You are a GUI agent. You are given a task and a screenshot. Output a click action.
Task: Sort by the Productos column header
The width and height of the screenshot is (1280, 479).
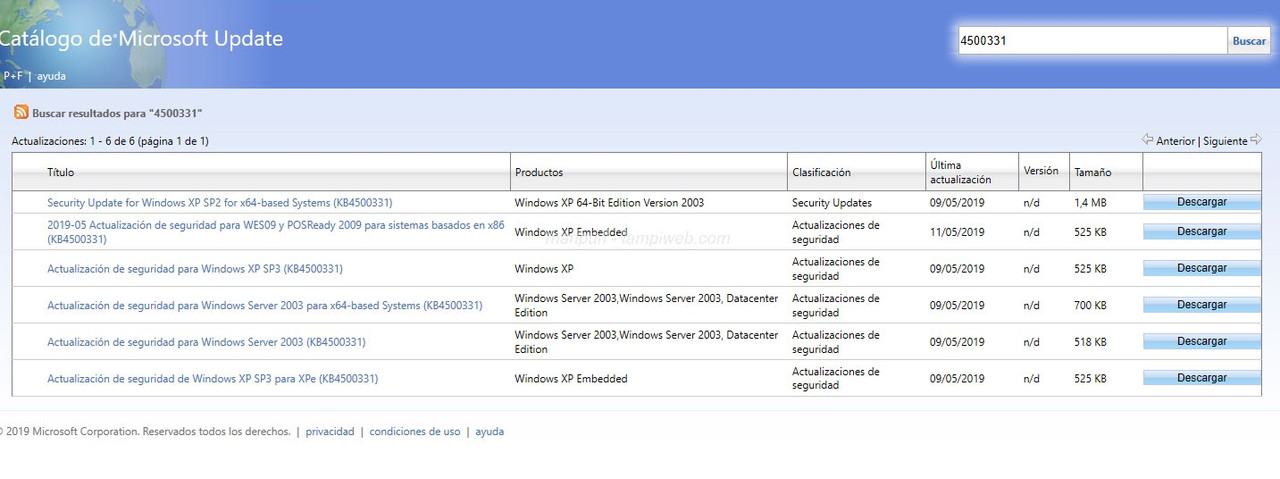539,172
